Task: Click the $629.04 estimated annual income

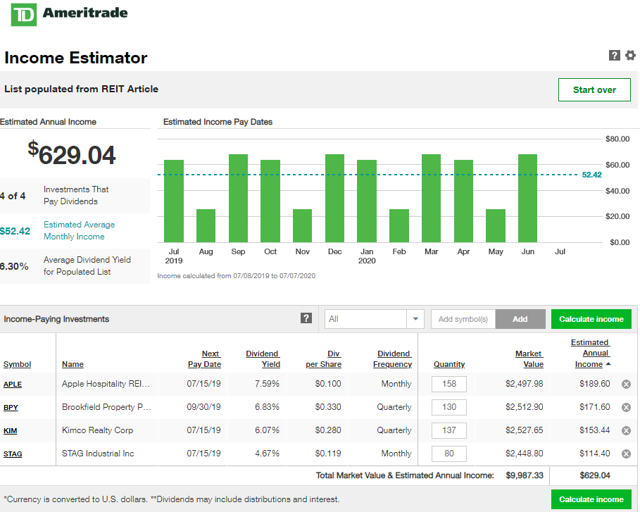Action: click(72, 154)
